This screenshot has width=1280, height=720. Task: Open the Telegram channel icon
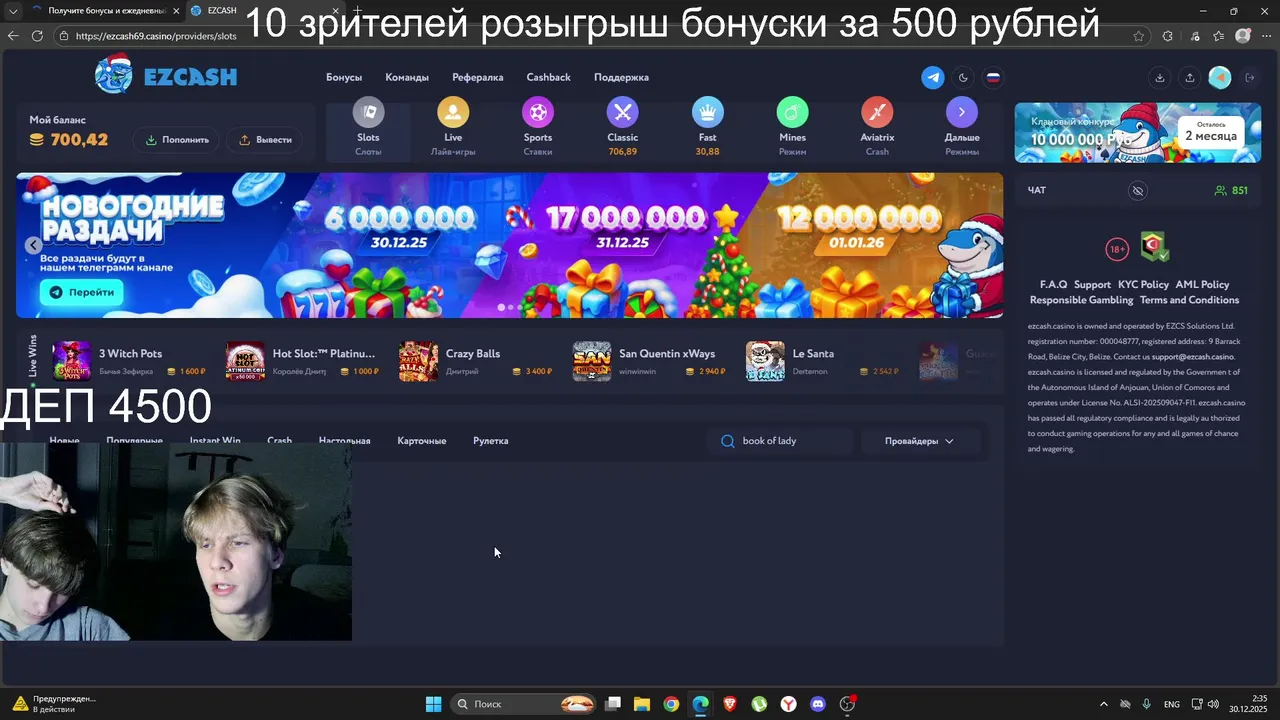pyautogui.click(x=933, y=77)
